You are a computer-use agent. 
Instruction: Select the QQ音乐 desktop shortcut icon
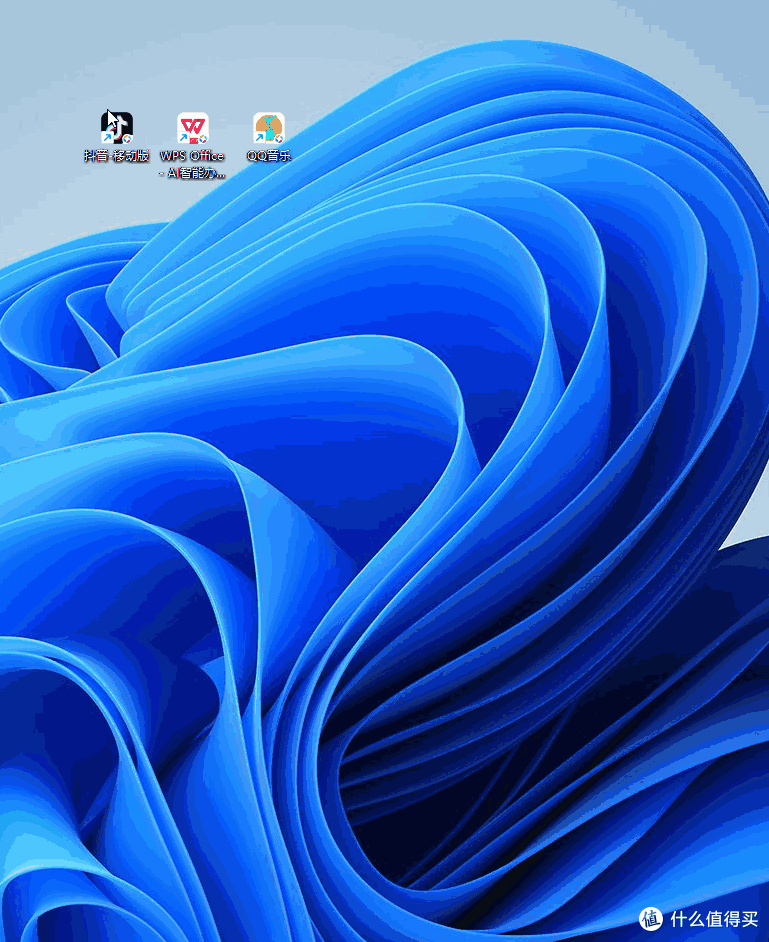(x=269, y=128)
